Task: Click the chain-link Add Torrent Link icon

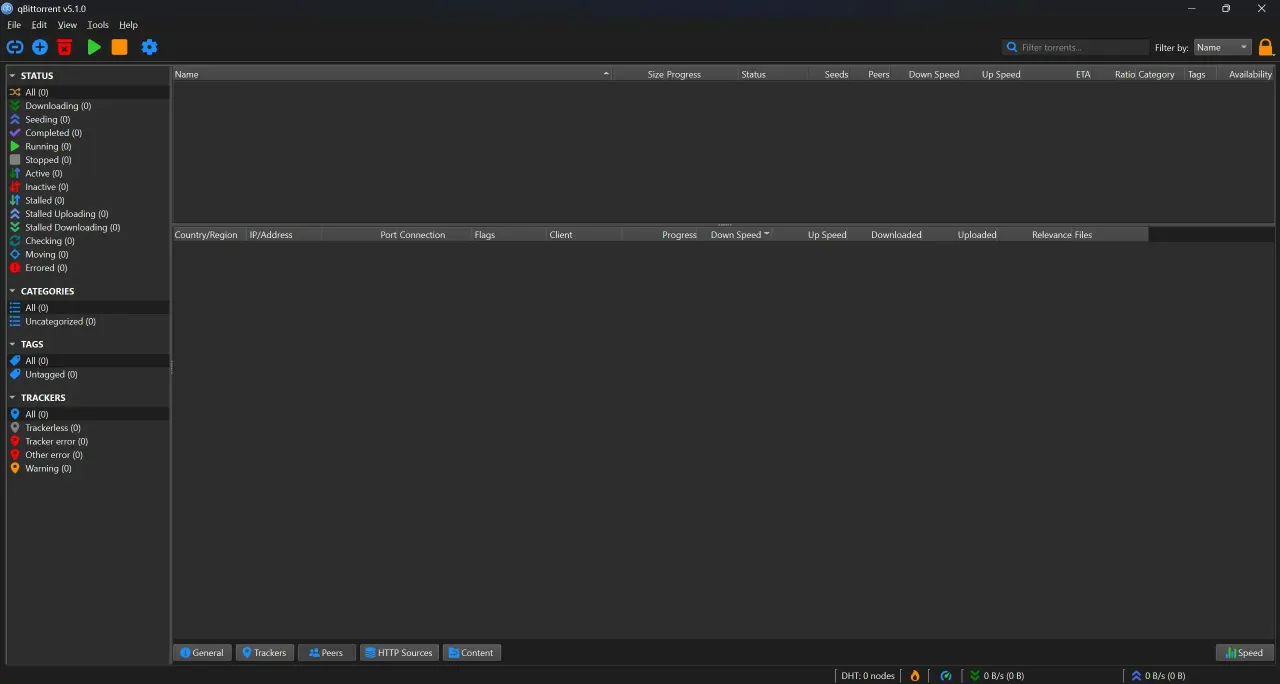Action: point(14,47)
